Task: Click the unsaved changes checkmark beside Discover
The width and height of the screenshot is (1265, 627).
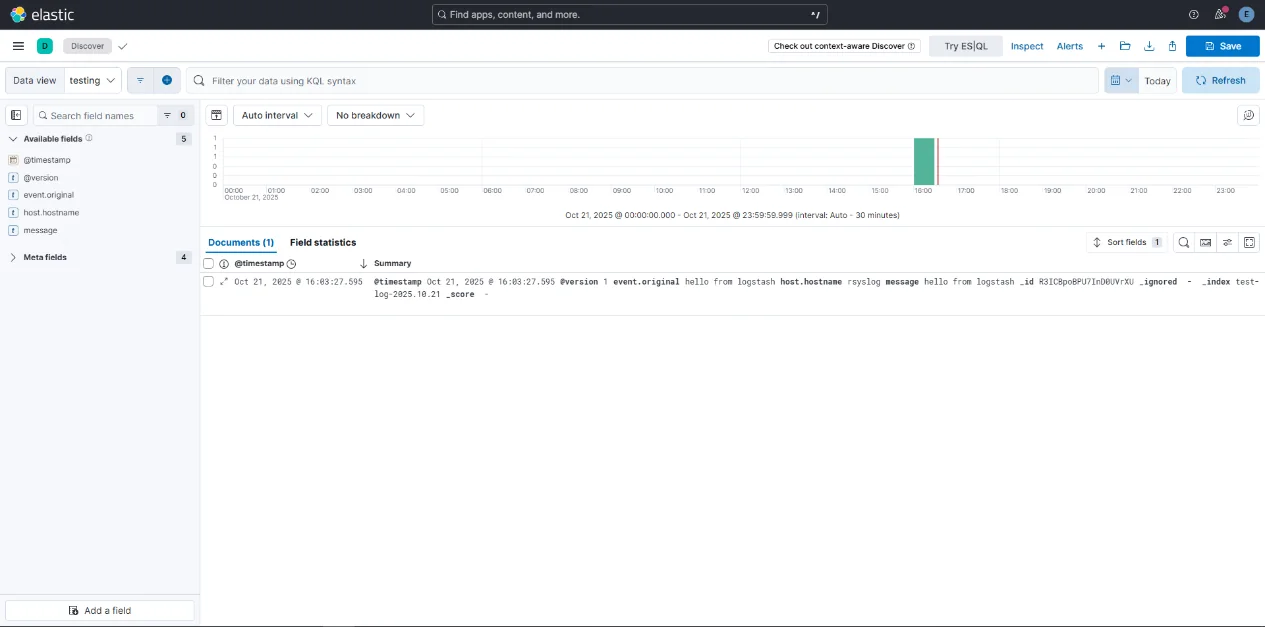Action: [123, 46]
